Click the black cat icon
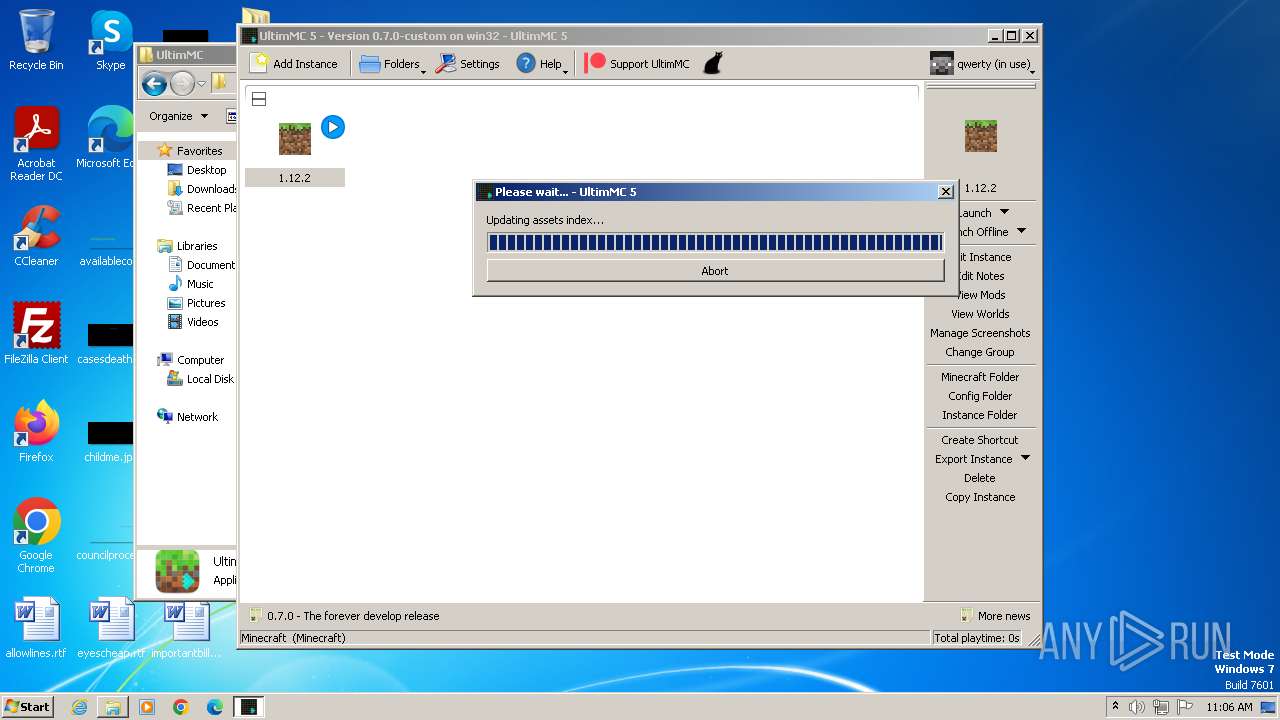The width and height of the screenshot is (1280, 720). point(712,64)
